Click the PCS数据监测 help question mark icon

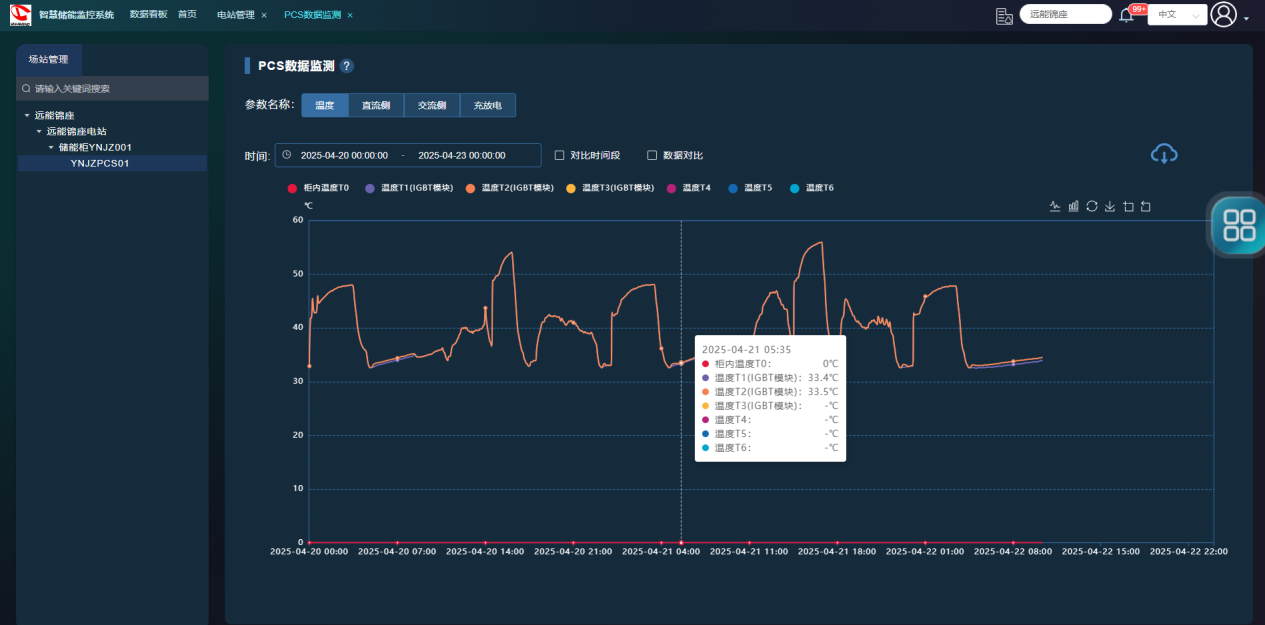347,66
